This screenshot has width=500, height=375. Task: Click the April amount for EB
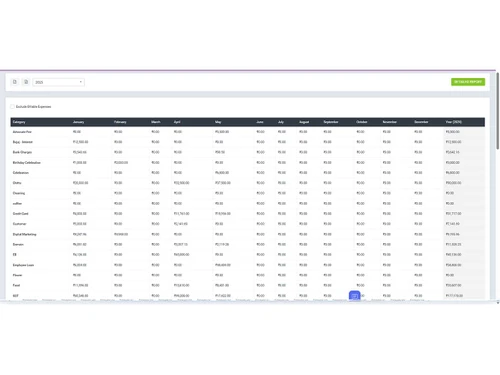(182, 255)
